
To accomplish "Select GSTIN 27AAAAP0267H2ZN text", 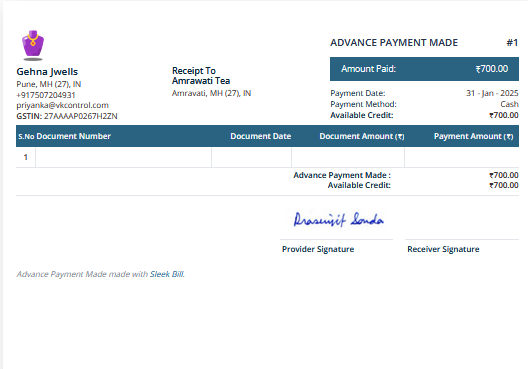I will (x=67, y=116).
